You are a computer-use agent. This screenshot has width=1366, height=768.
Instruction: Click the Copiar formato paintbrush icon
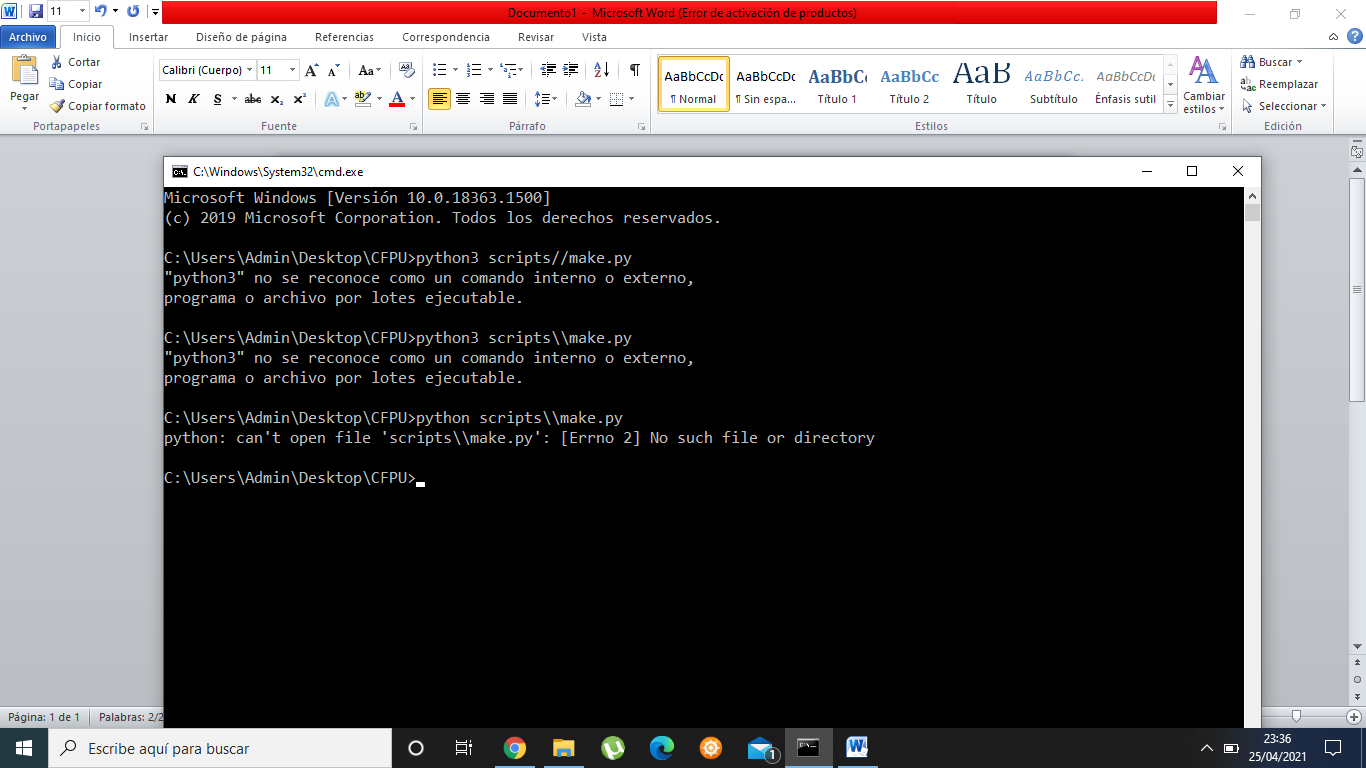point(57,106)
